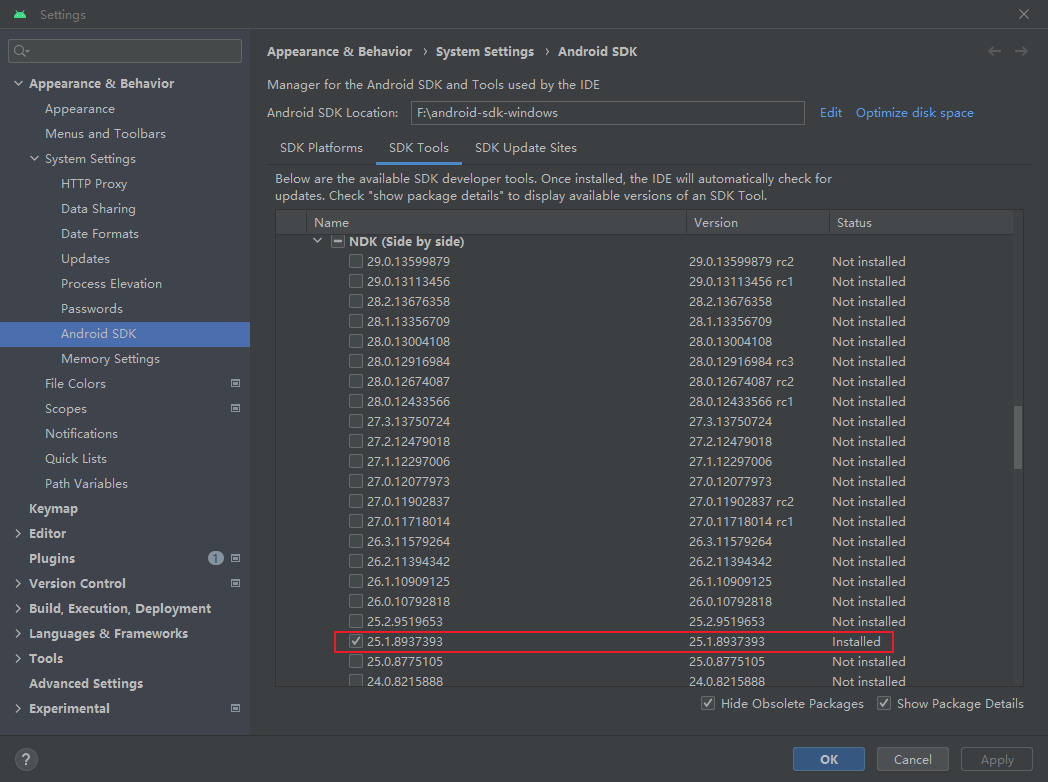Go back using the left arrow icon
This screenshot has height=782, width=1048.
click(x=995, y=51)
